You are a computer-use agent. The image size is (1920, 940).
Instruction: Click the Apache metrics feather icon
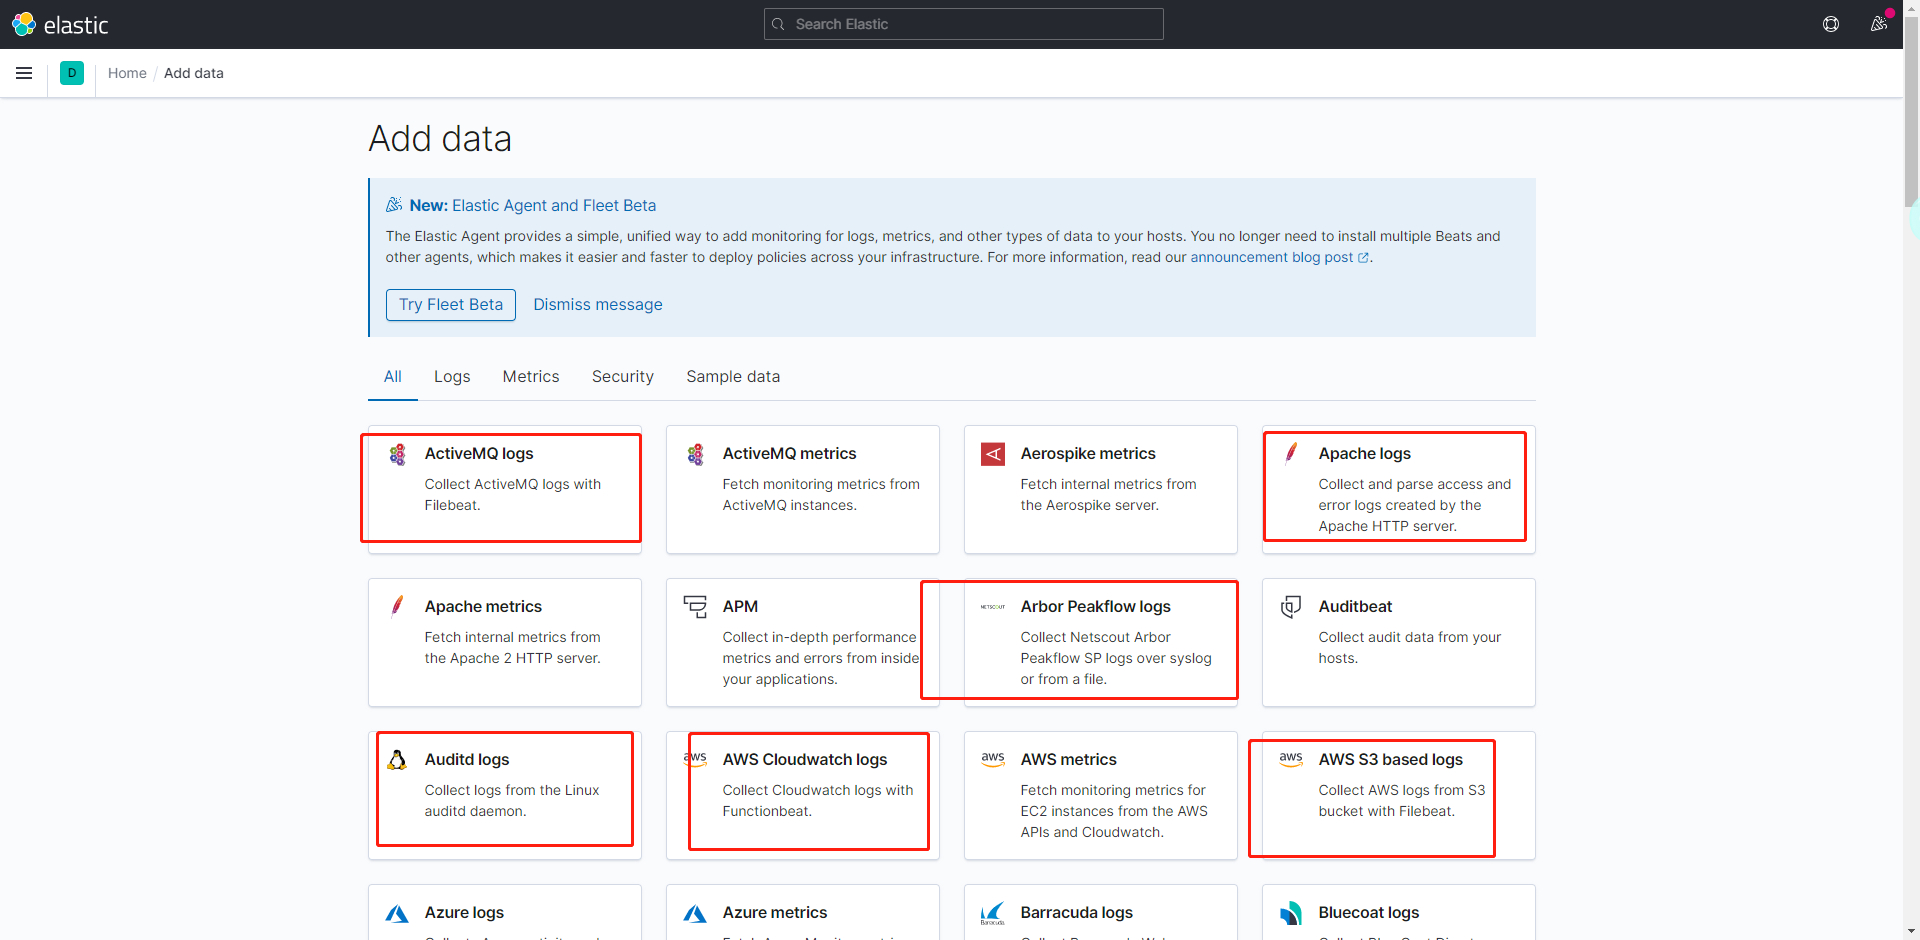click(x=397, y=606)
